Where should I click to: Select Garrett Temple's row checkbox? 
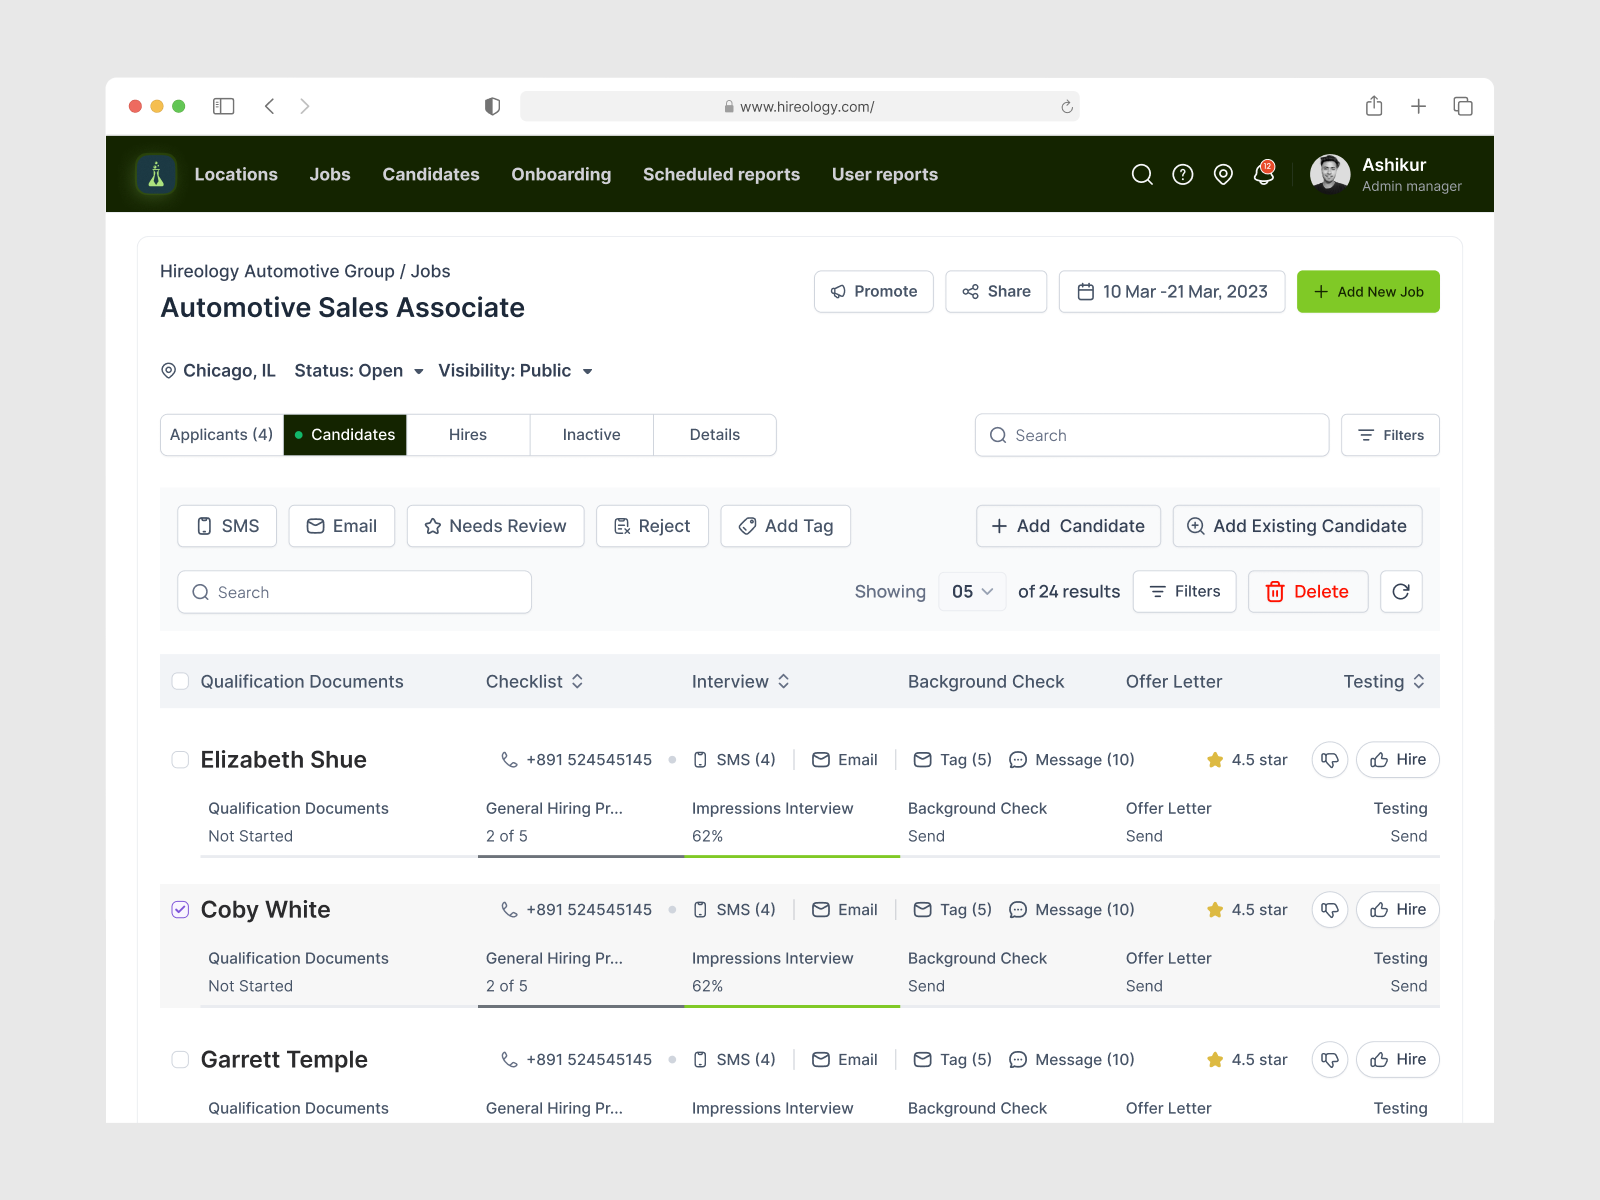pos(180,1060)
